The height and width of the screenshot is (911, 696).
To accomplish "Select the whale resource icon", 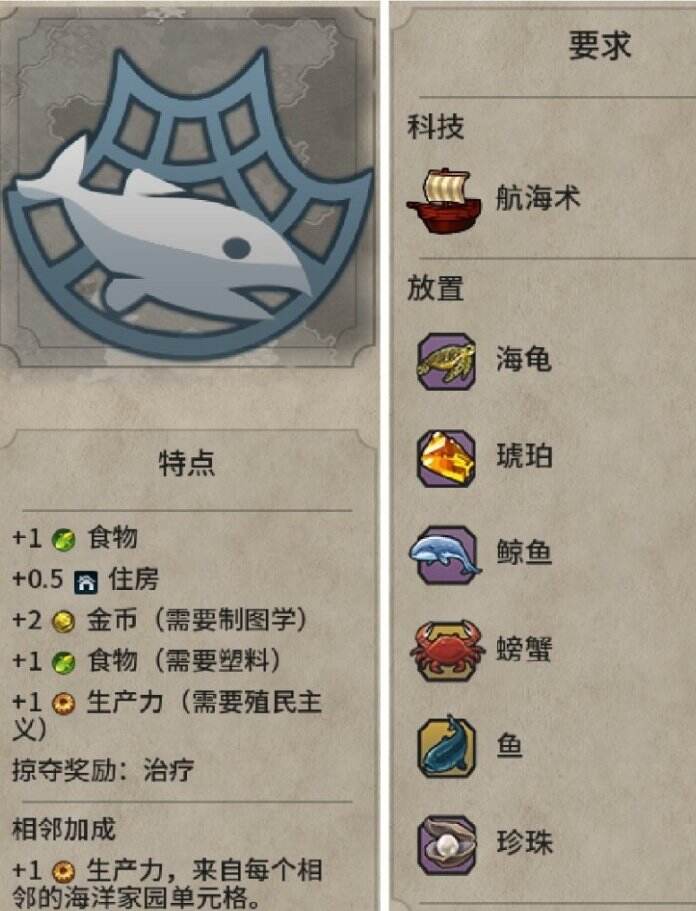I will (445, 555).
